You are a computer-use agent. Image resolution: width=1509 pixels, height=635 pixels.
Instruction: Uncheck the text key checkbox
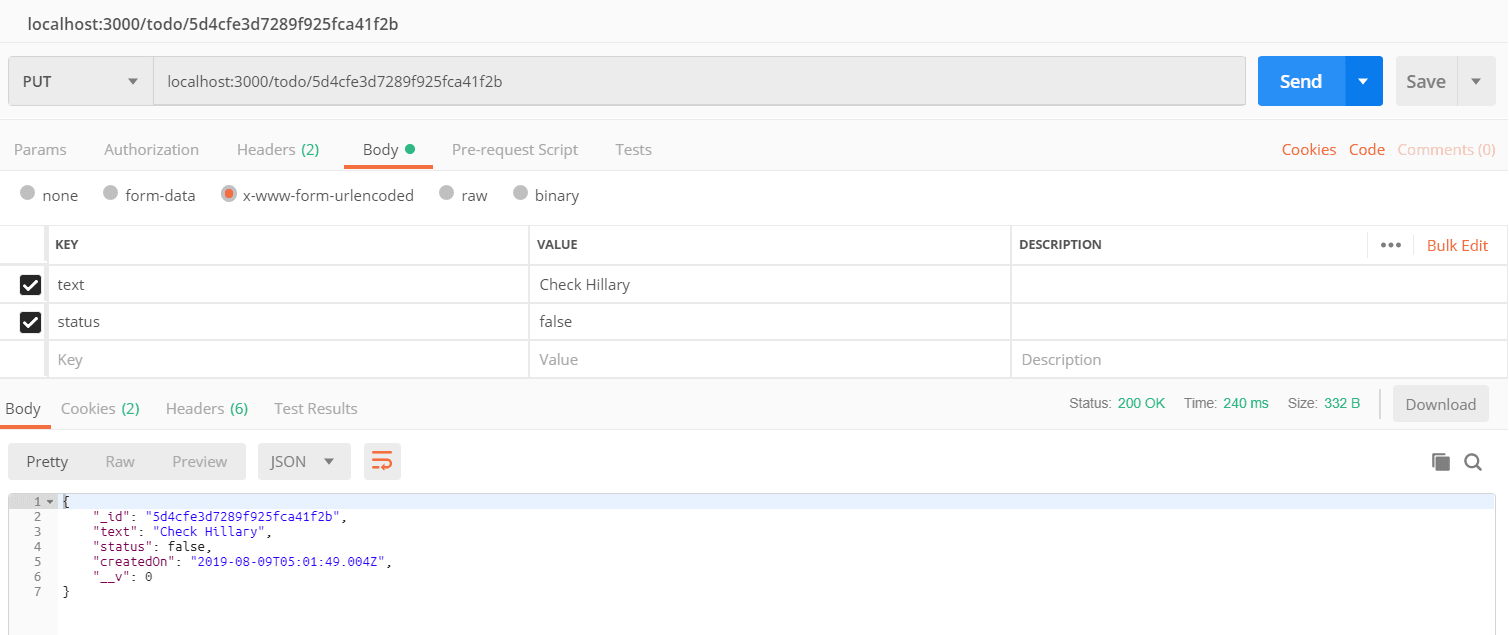[x=30, y=285]
